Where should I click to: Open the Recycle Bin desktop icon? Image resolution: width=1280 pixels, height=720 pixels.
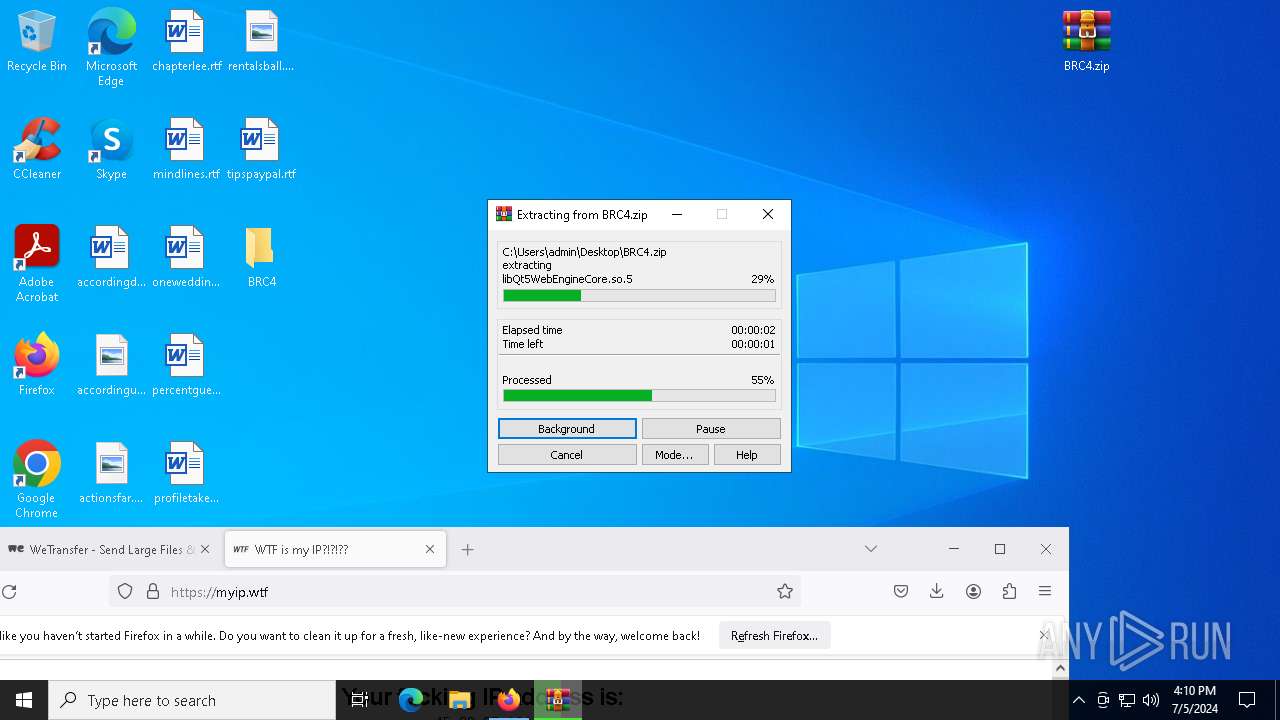[x=37, y=42]
